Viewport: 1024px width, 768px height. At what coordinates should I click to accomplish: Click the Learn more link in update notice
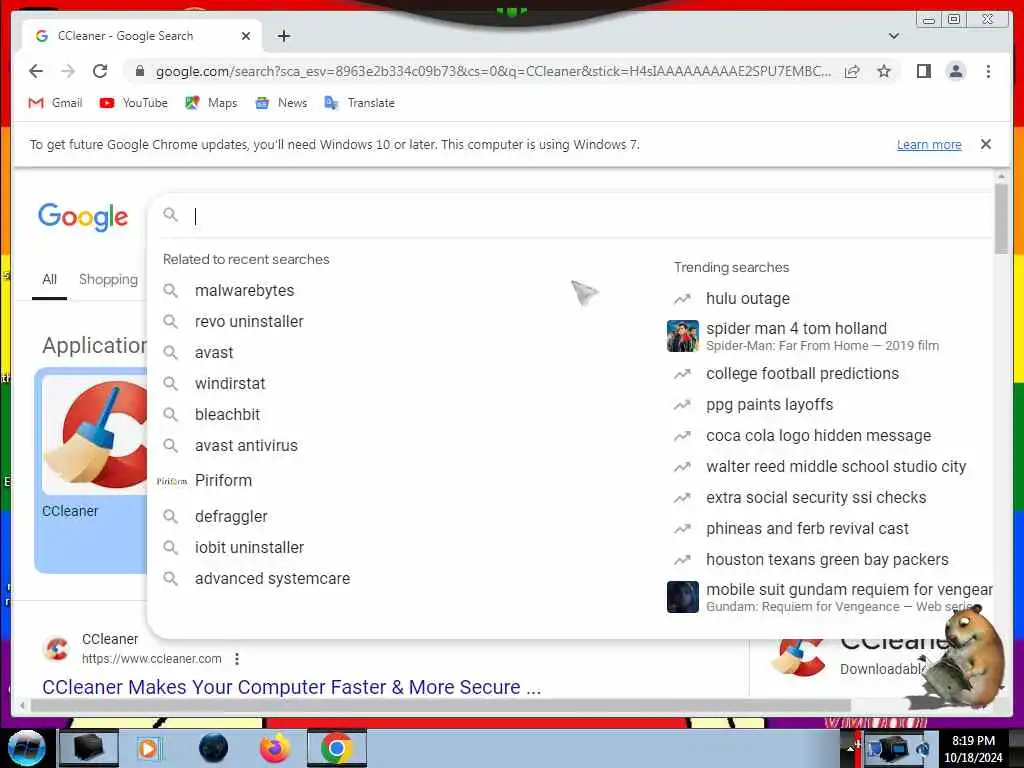929,144
